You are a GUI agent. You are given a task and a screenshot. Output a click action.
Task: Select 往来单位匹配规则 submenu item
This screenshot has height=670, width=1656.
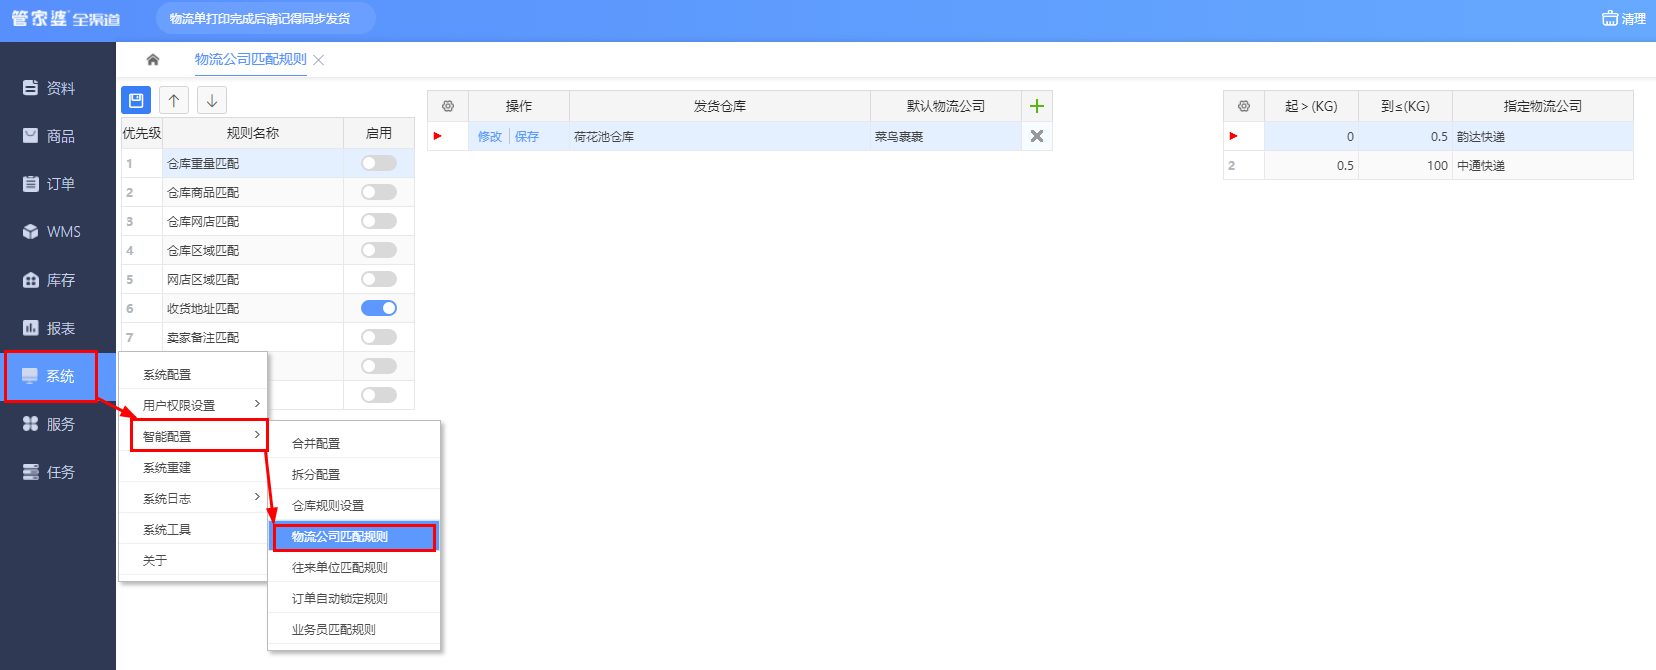coord(354,567)
